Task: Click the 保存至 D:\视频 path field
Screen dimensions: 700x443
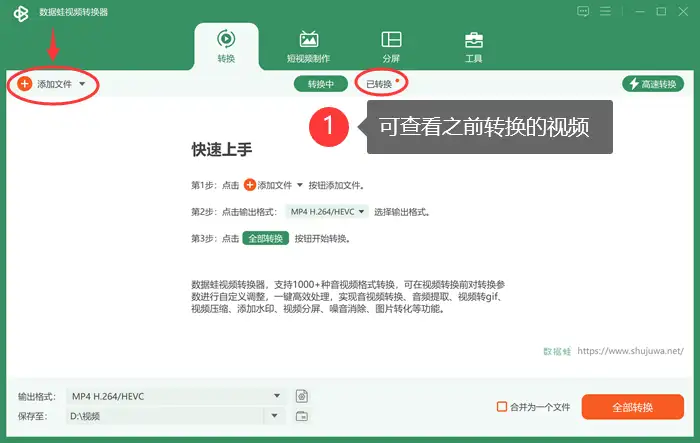Action: click(x=165, y=416)
